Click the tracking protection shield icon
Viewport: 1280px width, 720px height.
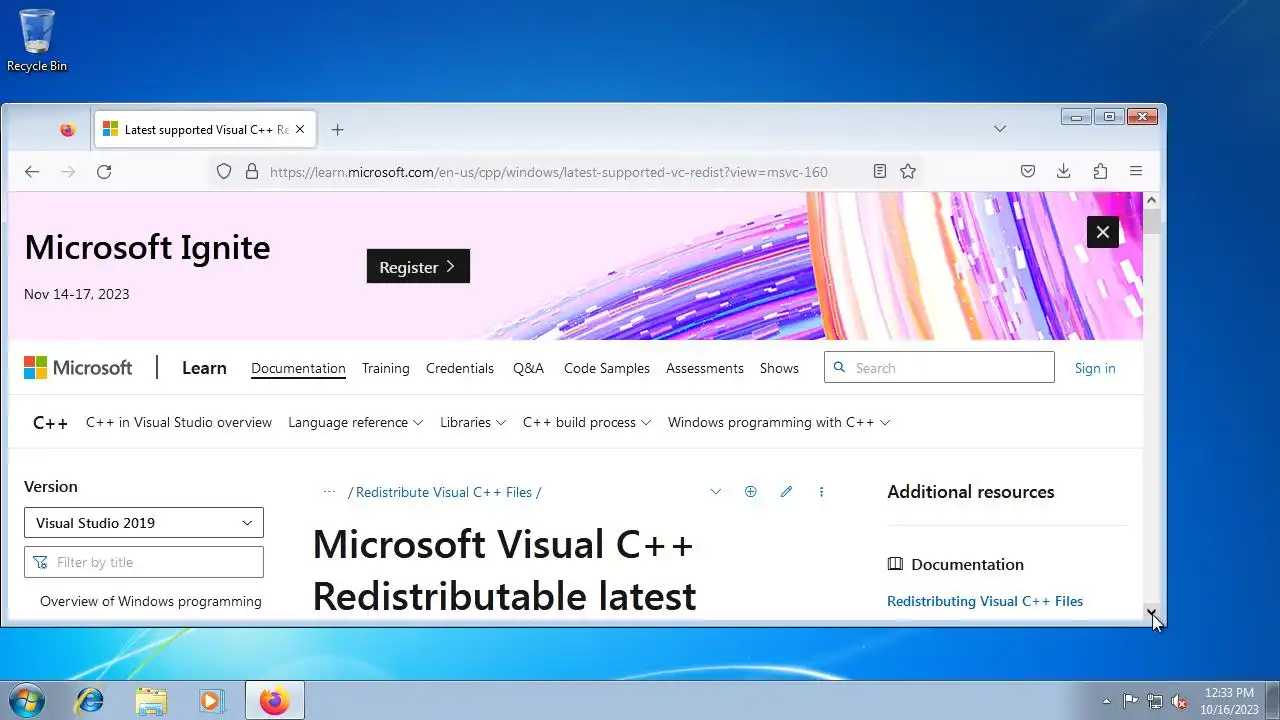[x=224, y=172]
